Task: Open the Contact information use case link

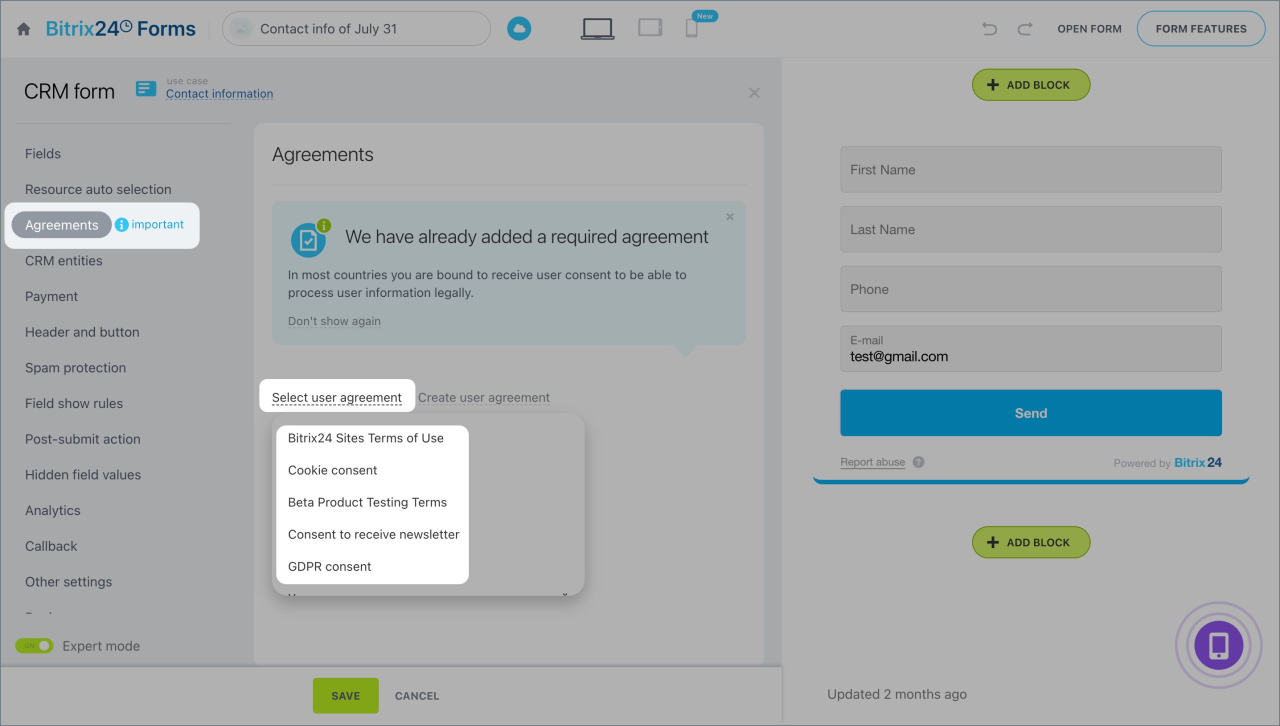Action: [x=219, y=94]
